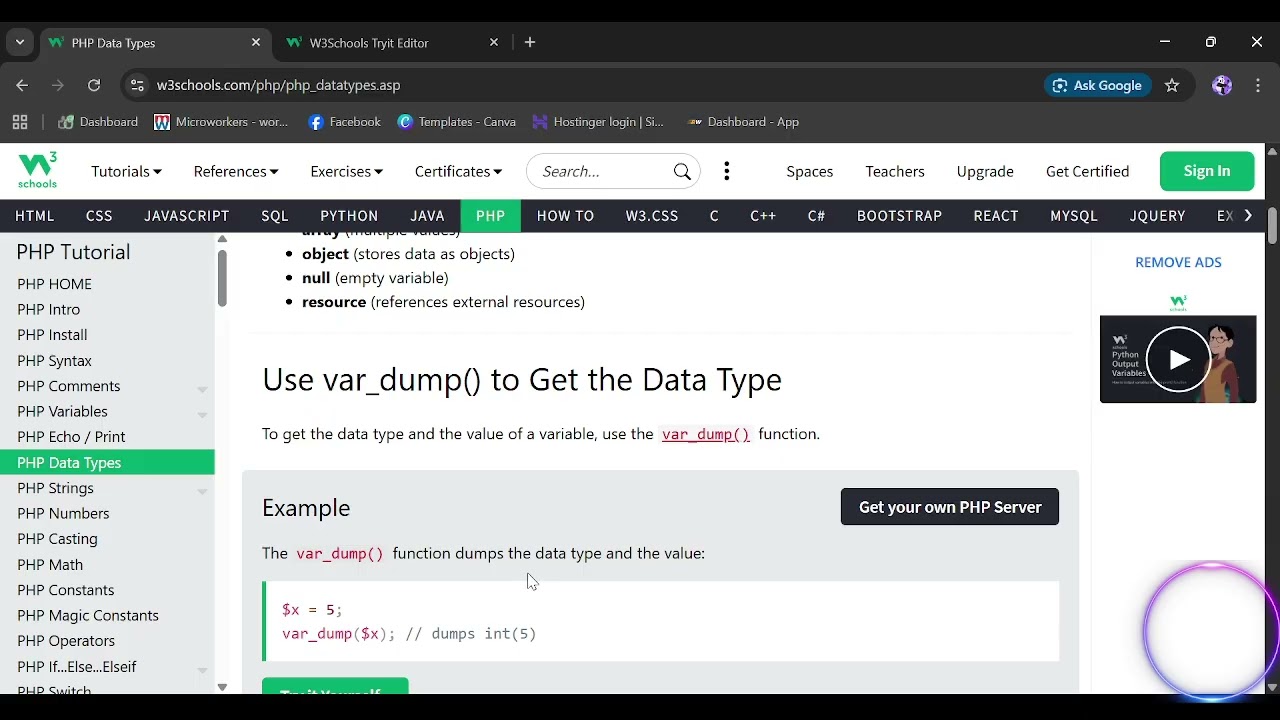Image resolution: width=1280 pixels, height=720 pixels.
Task: Expand the References dropdown
Action: tap(236, 172)
